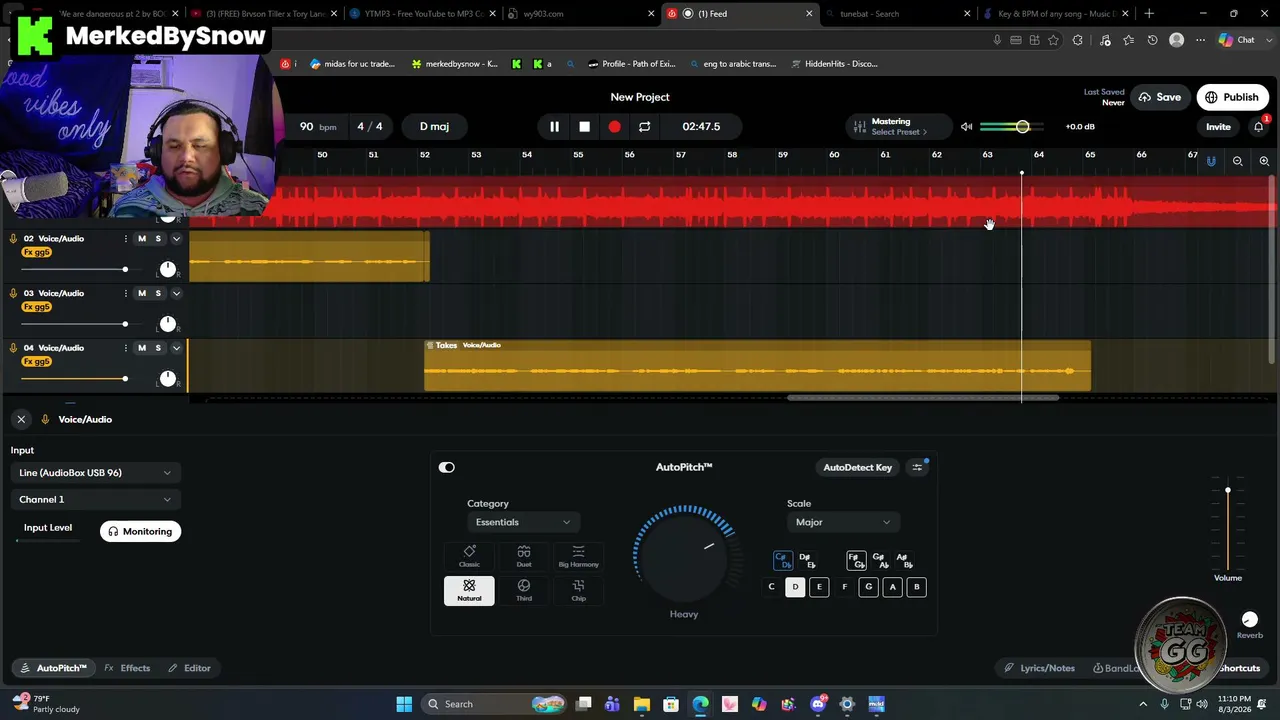Stop playback with the stop button
Image resolution: width=1280 pixels, height=720 pixels.
click(x=585, y=127)
